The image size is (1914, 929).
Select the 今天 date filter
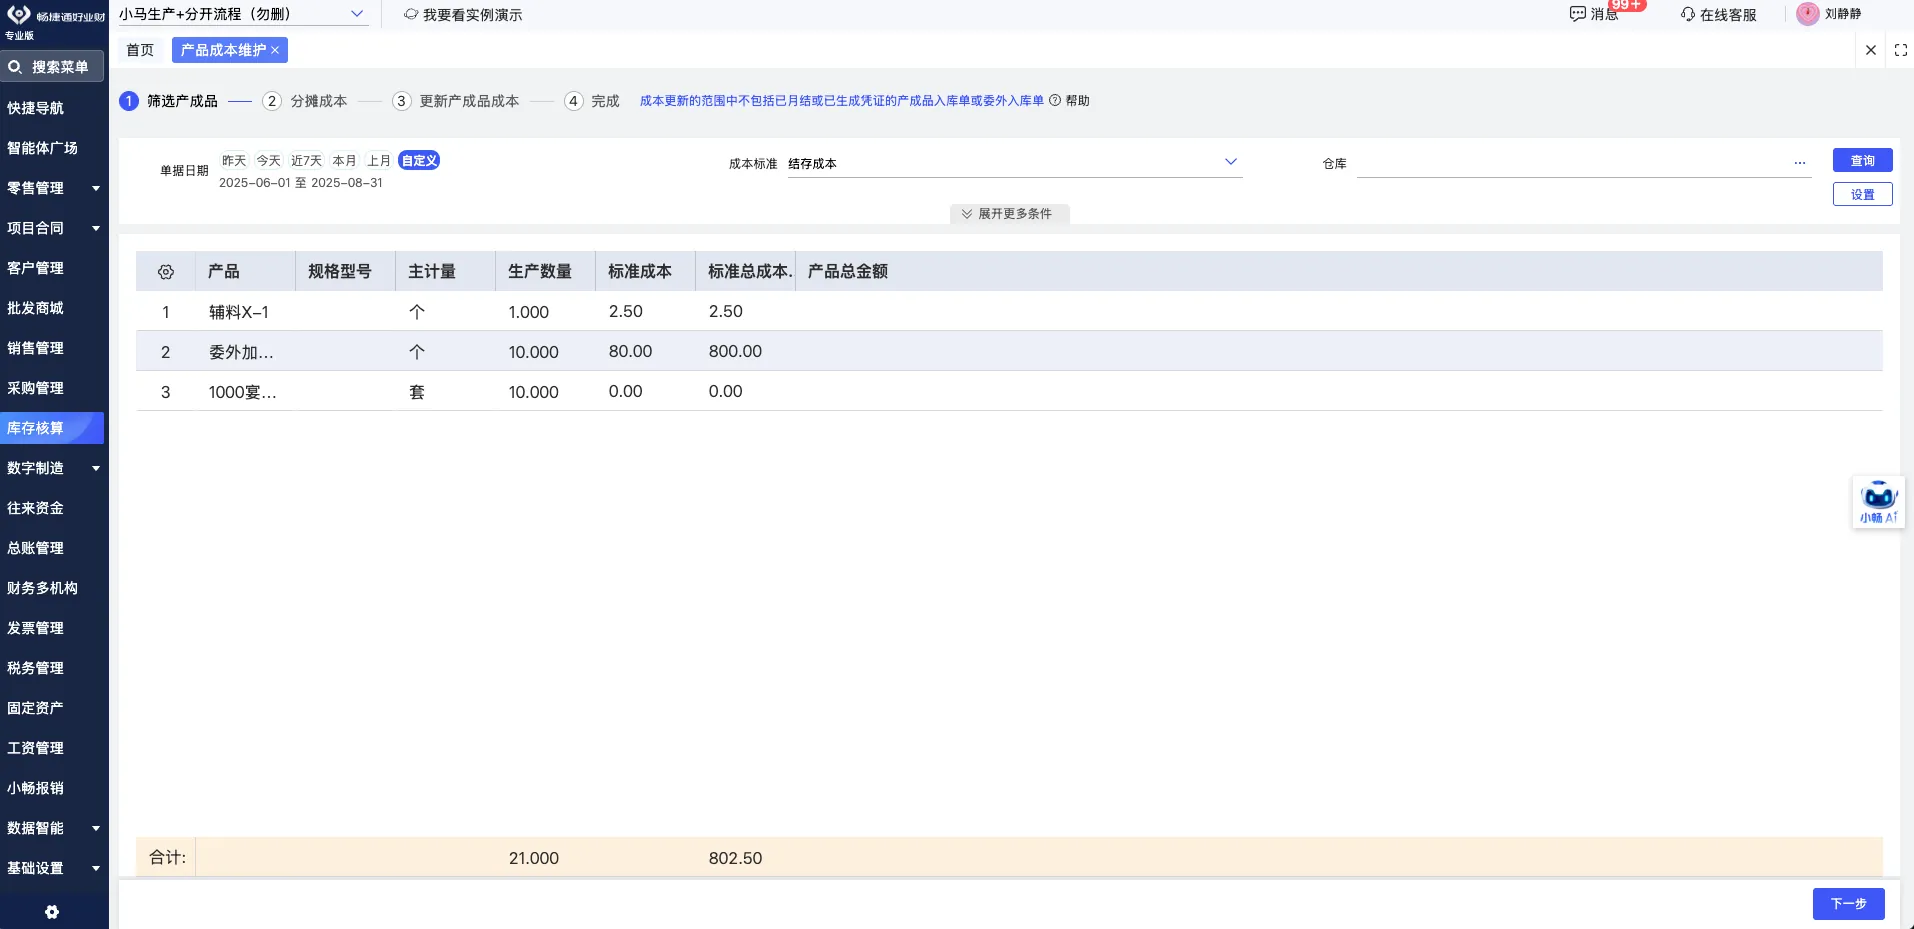[268, 160]
